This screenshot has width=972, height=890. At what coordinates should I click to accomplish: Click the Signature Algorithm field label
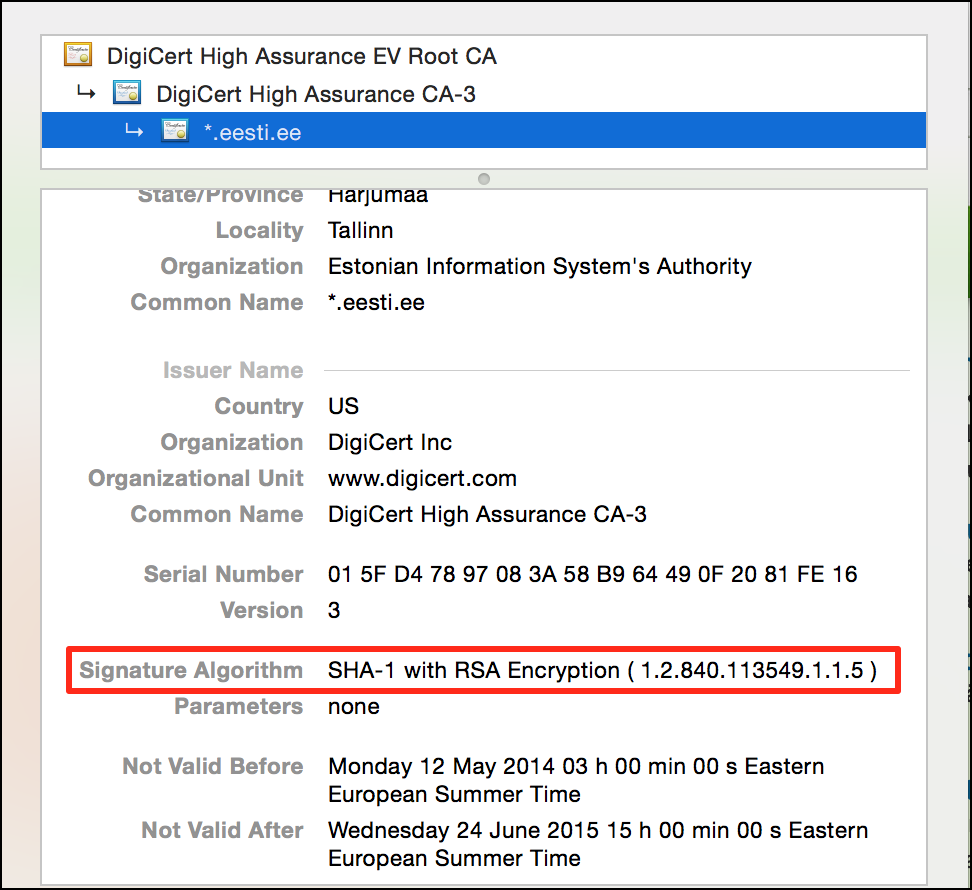point(191,670)
